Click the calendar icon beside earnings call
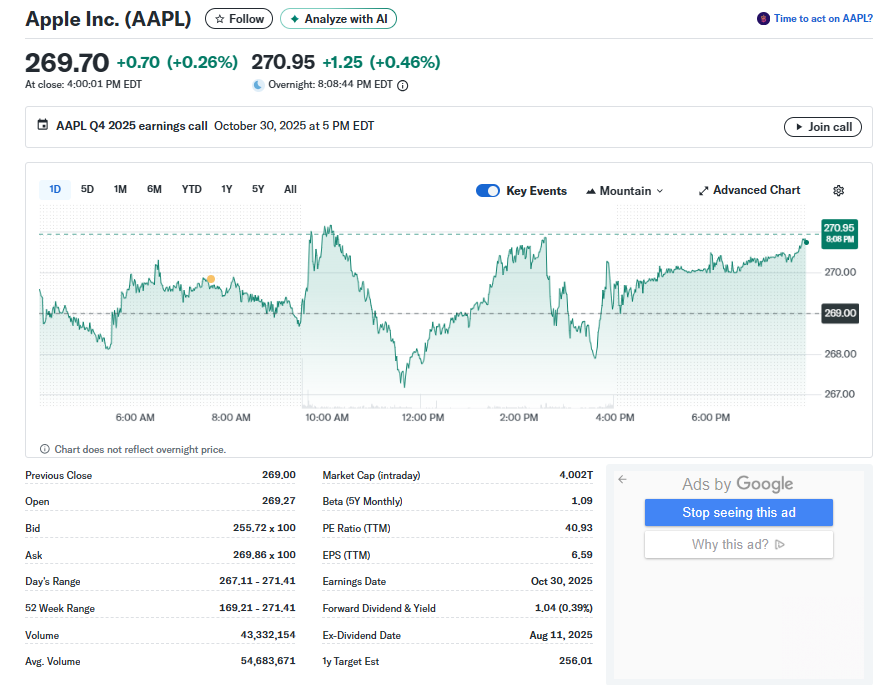This screenshot has height=685, width=887. click(43, 126)
